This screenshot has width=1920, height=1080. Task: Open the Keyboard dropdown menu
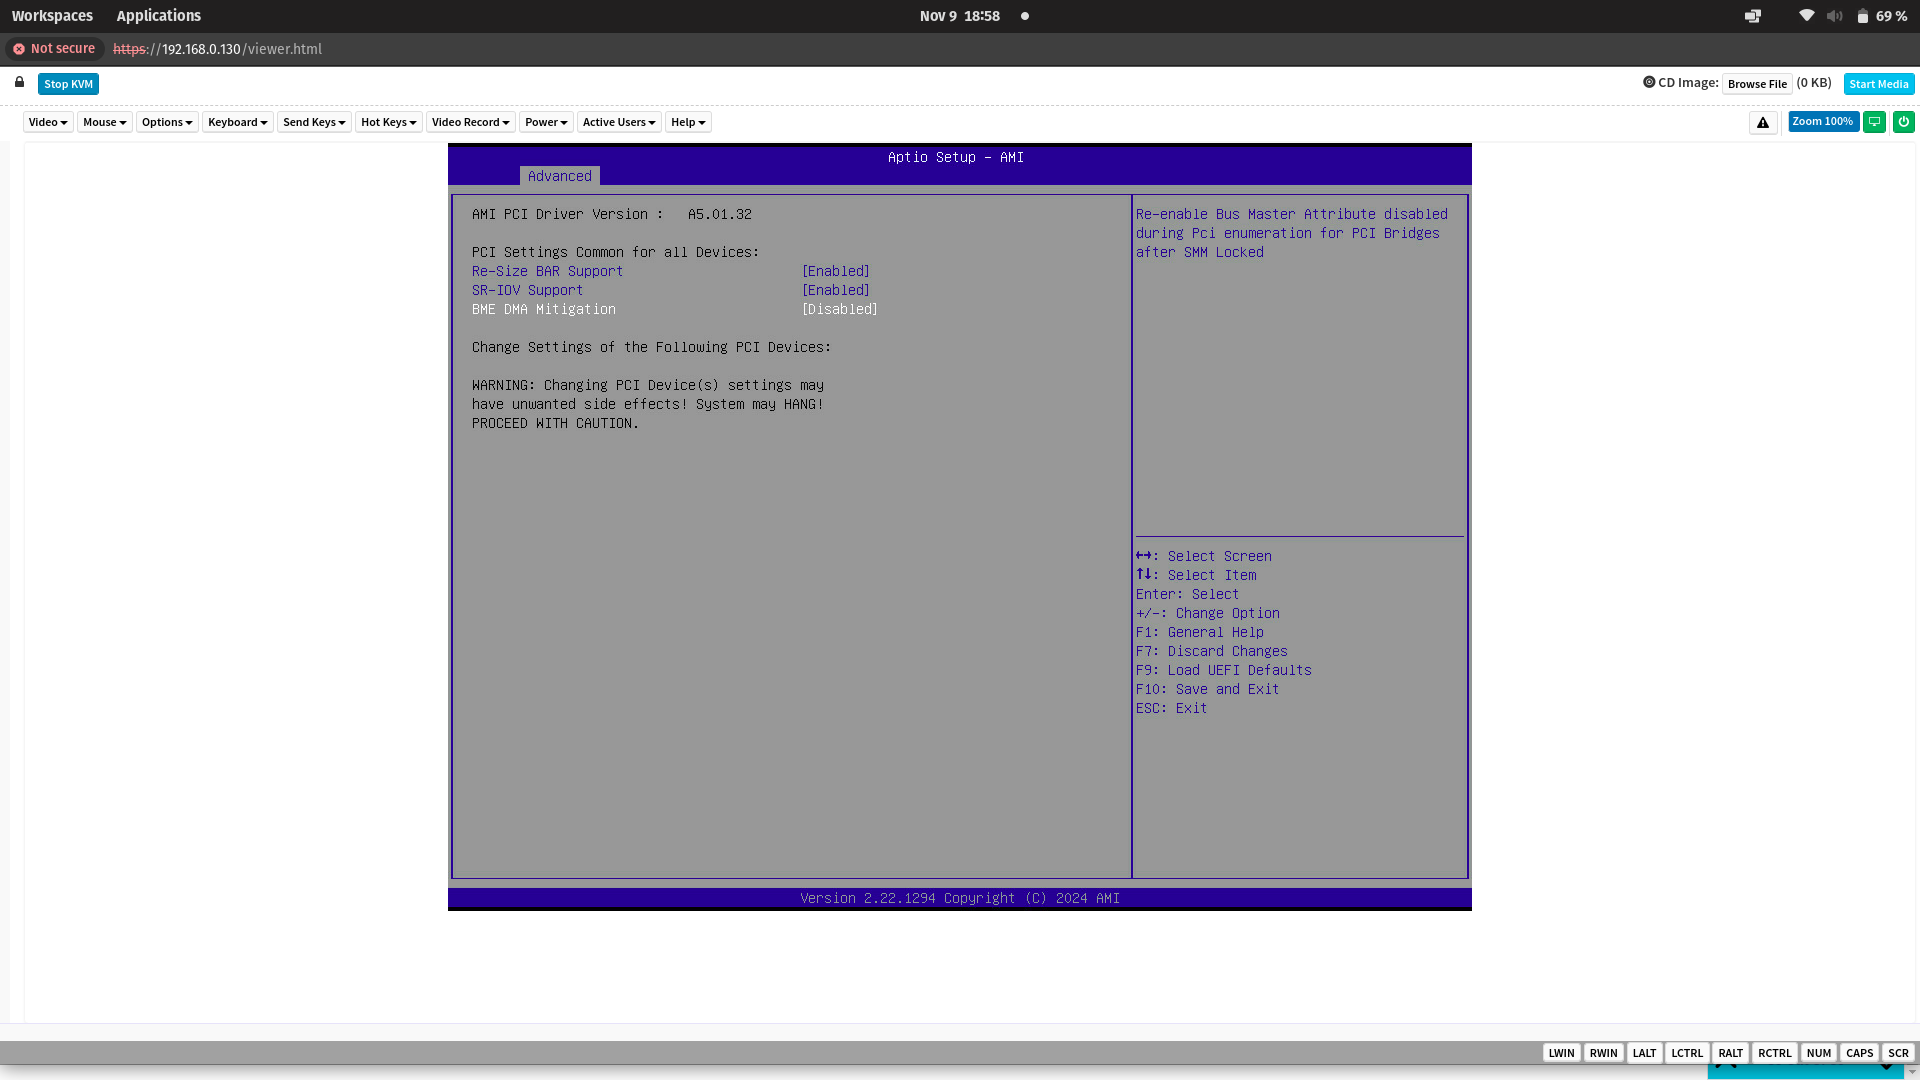pos(238,122)
